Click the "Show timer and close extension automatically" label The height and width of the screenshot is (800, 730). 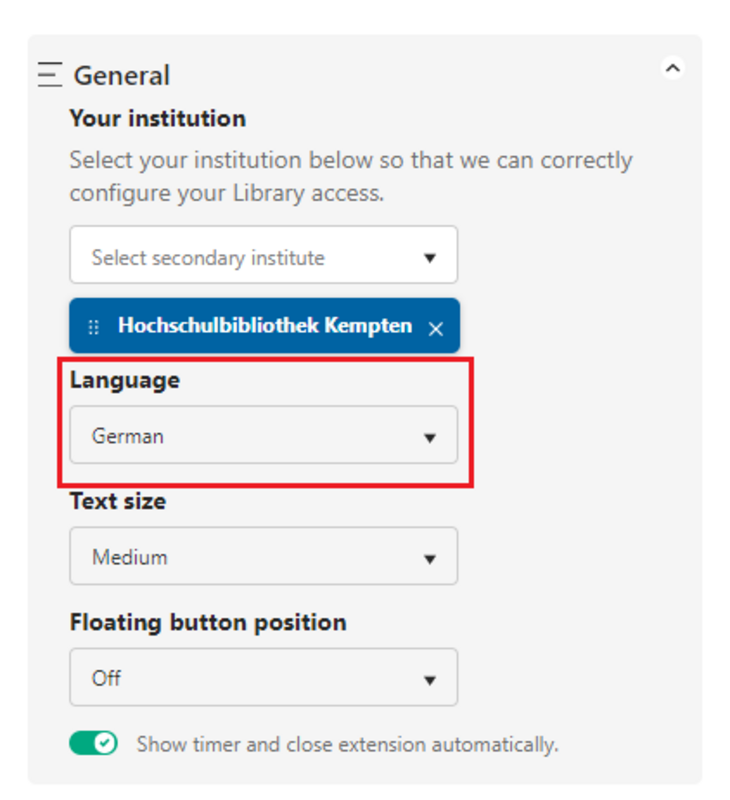click(x=347, y=745)
